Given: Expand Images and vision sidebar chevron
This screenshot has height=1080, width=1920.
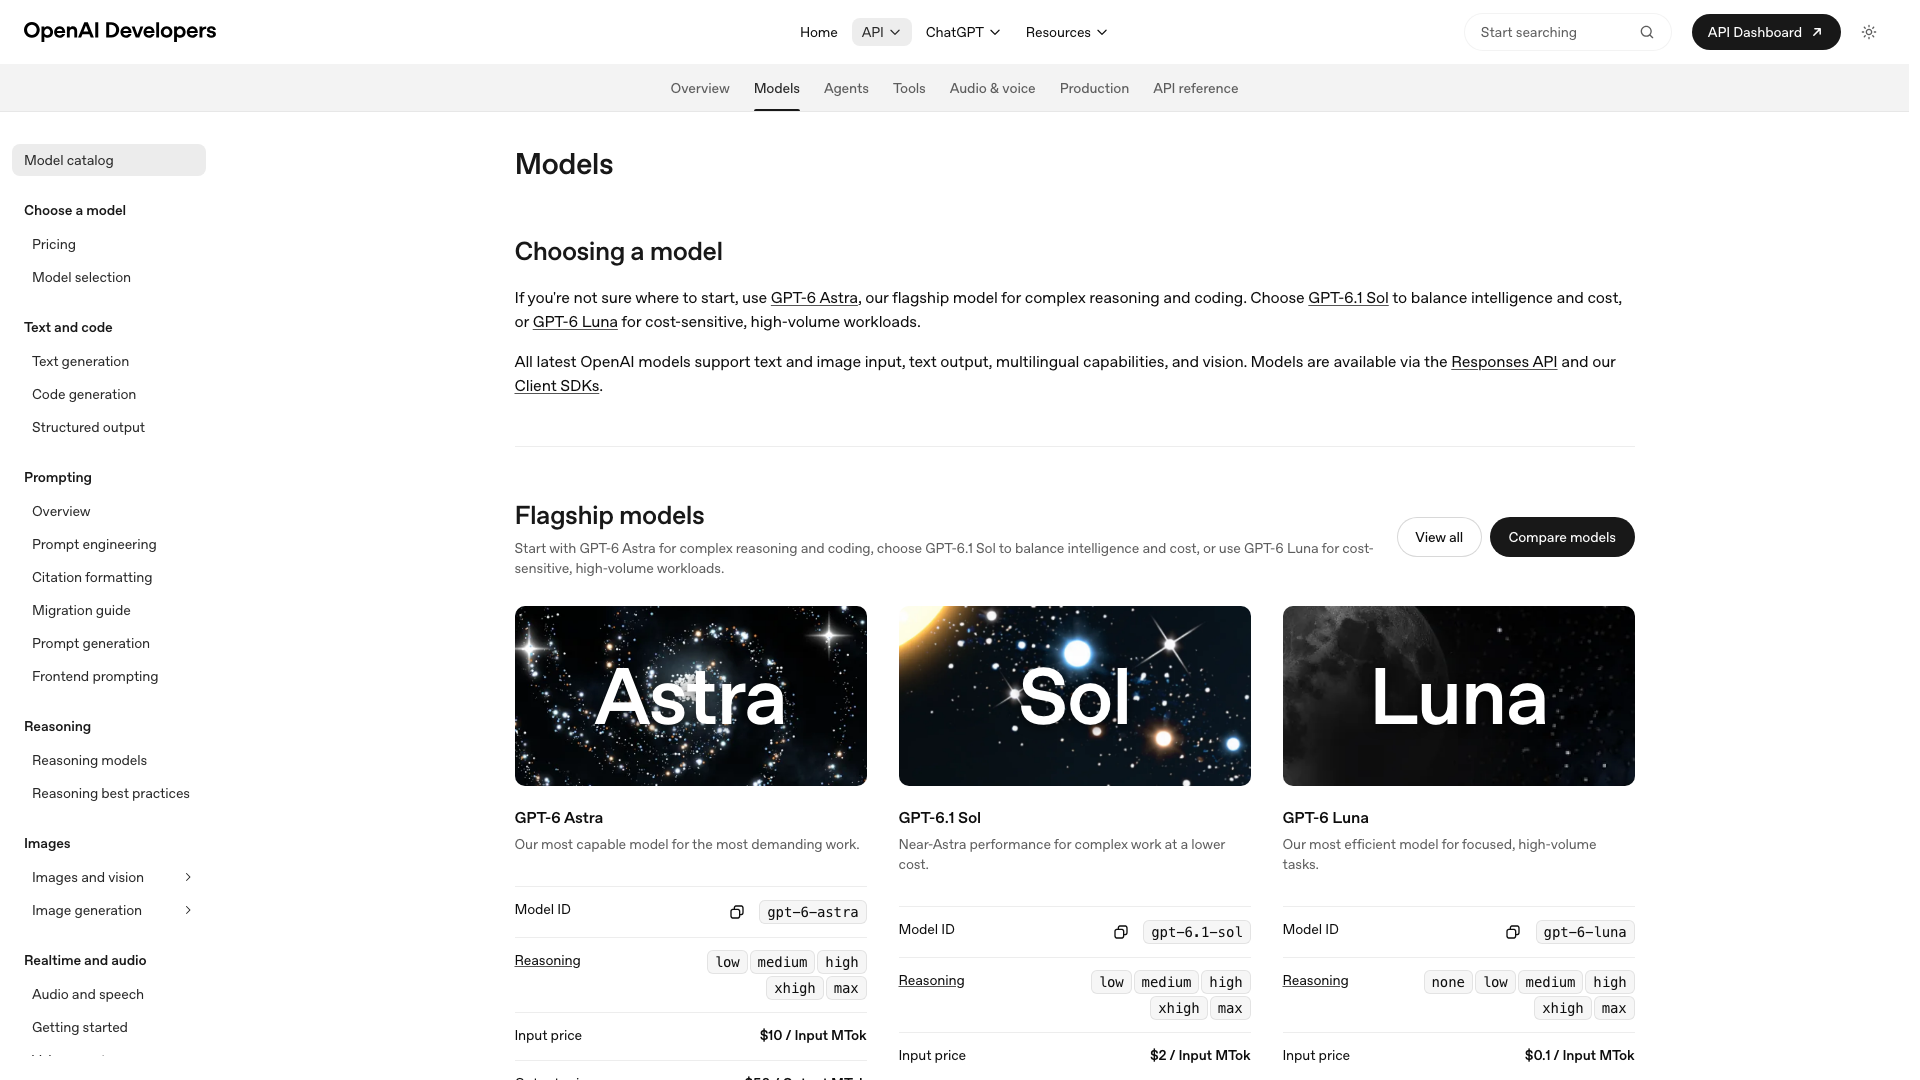Looking at the screenshot, I should pyautogui.click(x=188, y=877).
